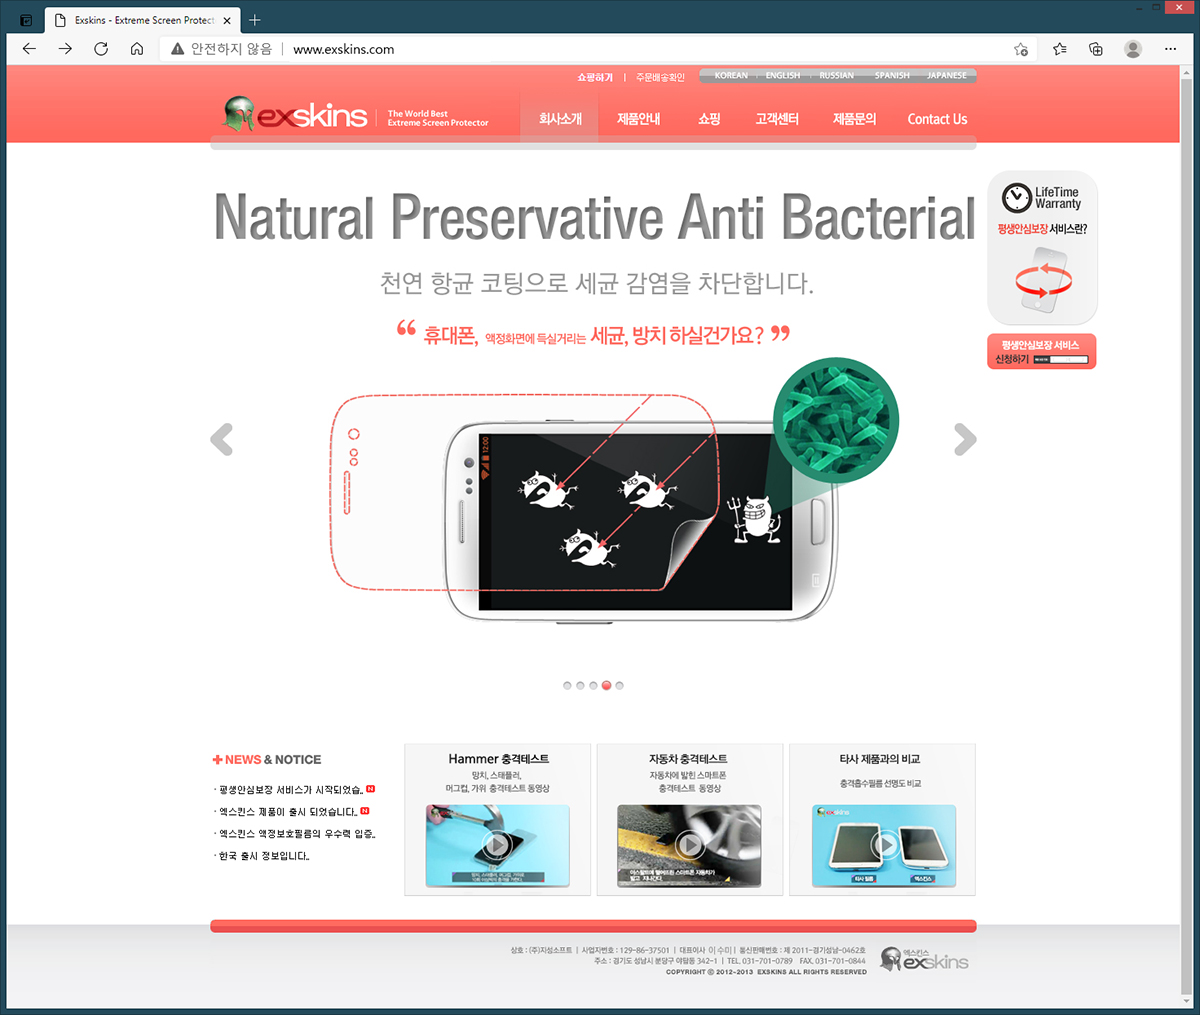The height and width of the screenshot is (1015, 1200).
Task: Reload the page with refresh icon
Action: [101, 49]
